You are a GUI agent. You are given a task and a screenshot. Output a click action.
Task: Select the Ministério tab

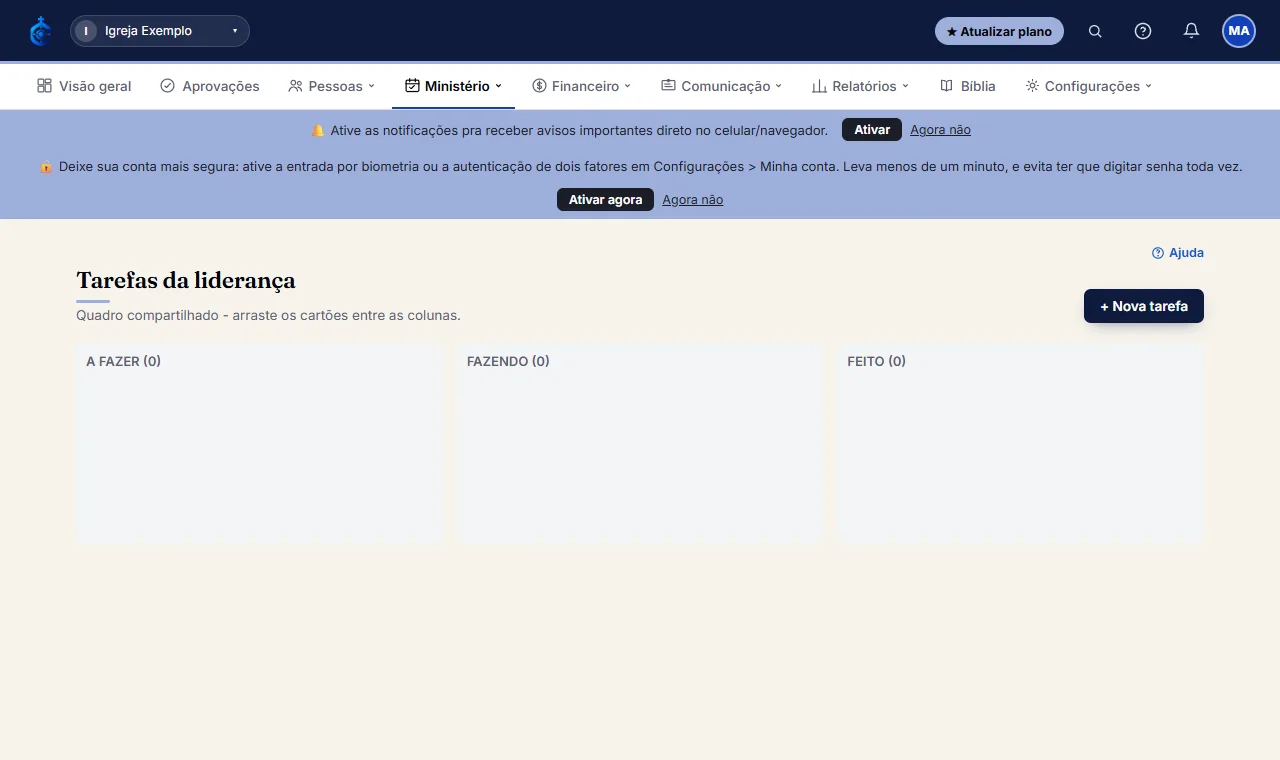[453, 86]
